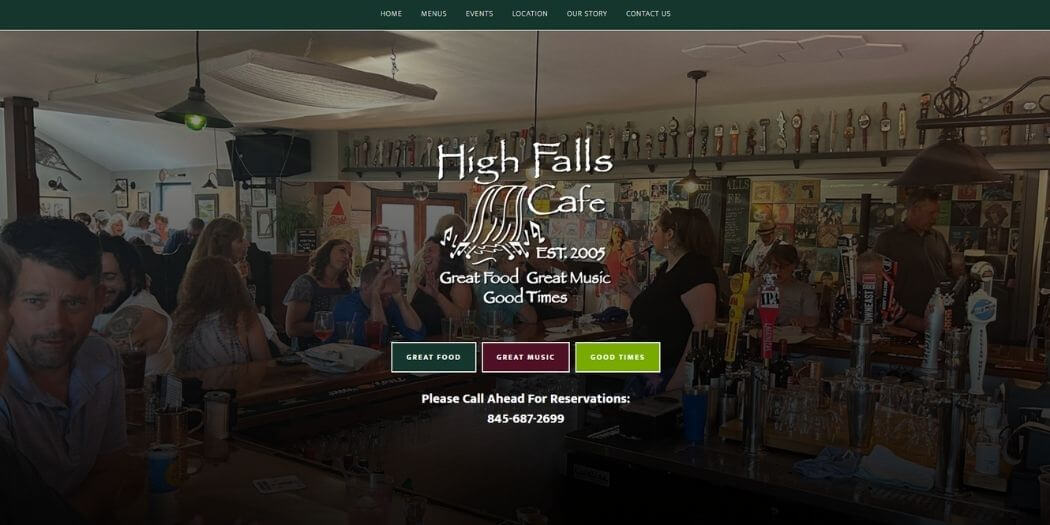Screen dimensions: 1050x525
Task: Click the phone number 845-687-2699
Action: [x=526, y=419]
